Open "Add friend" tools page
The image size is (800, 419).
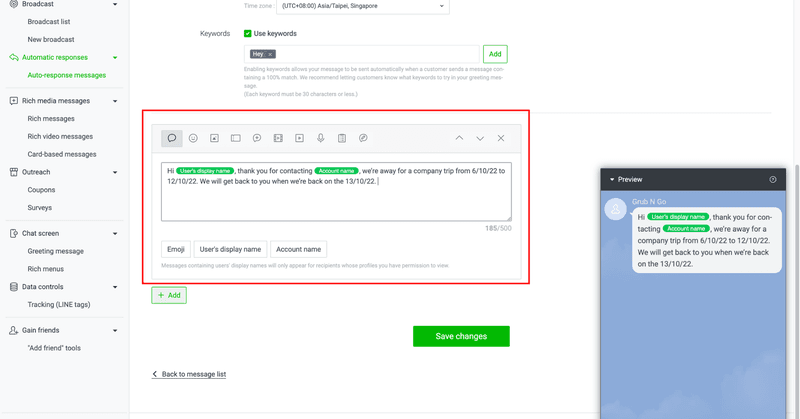(54, 348)
